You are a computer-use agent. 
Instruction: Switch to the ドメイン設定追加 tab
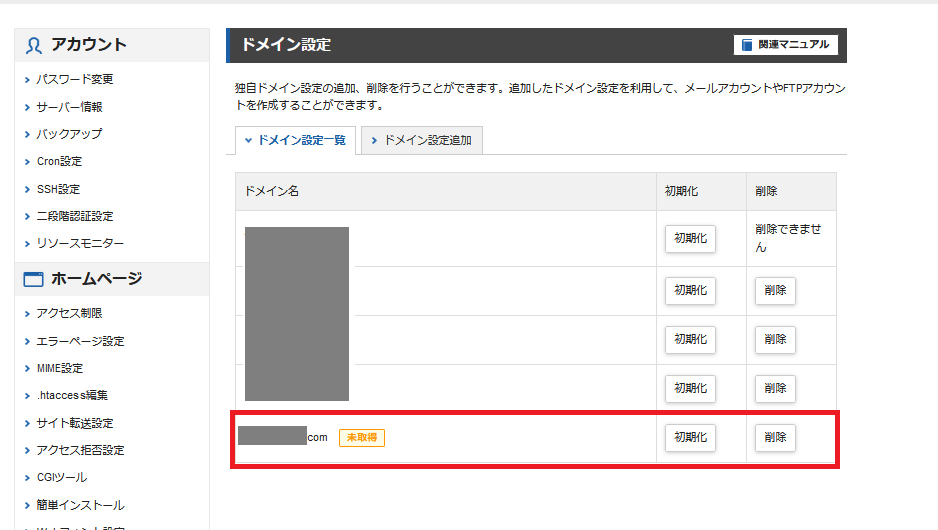click(x=421, y=141)
